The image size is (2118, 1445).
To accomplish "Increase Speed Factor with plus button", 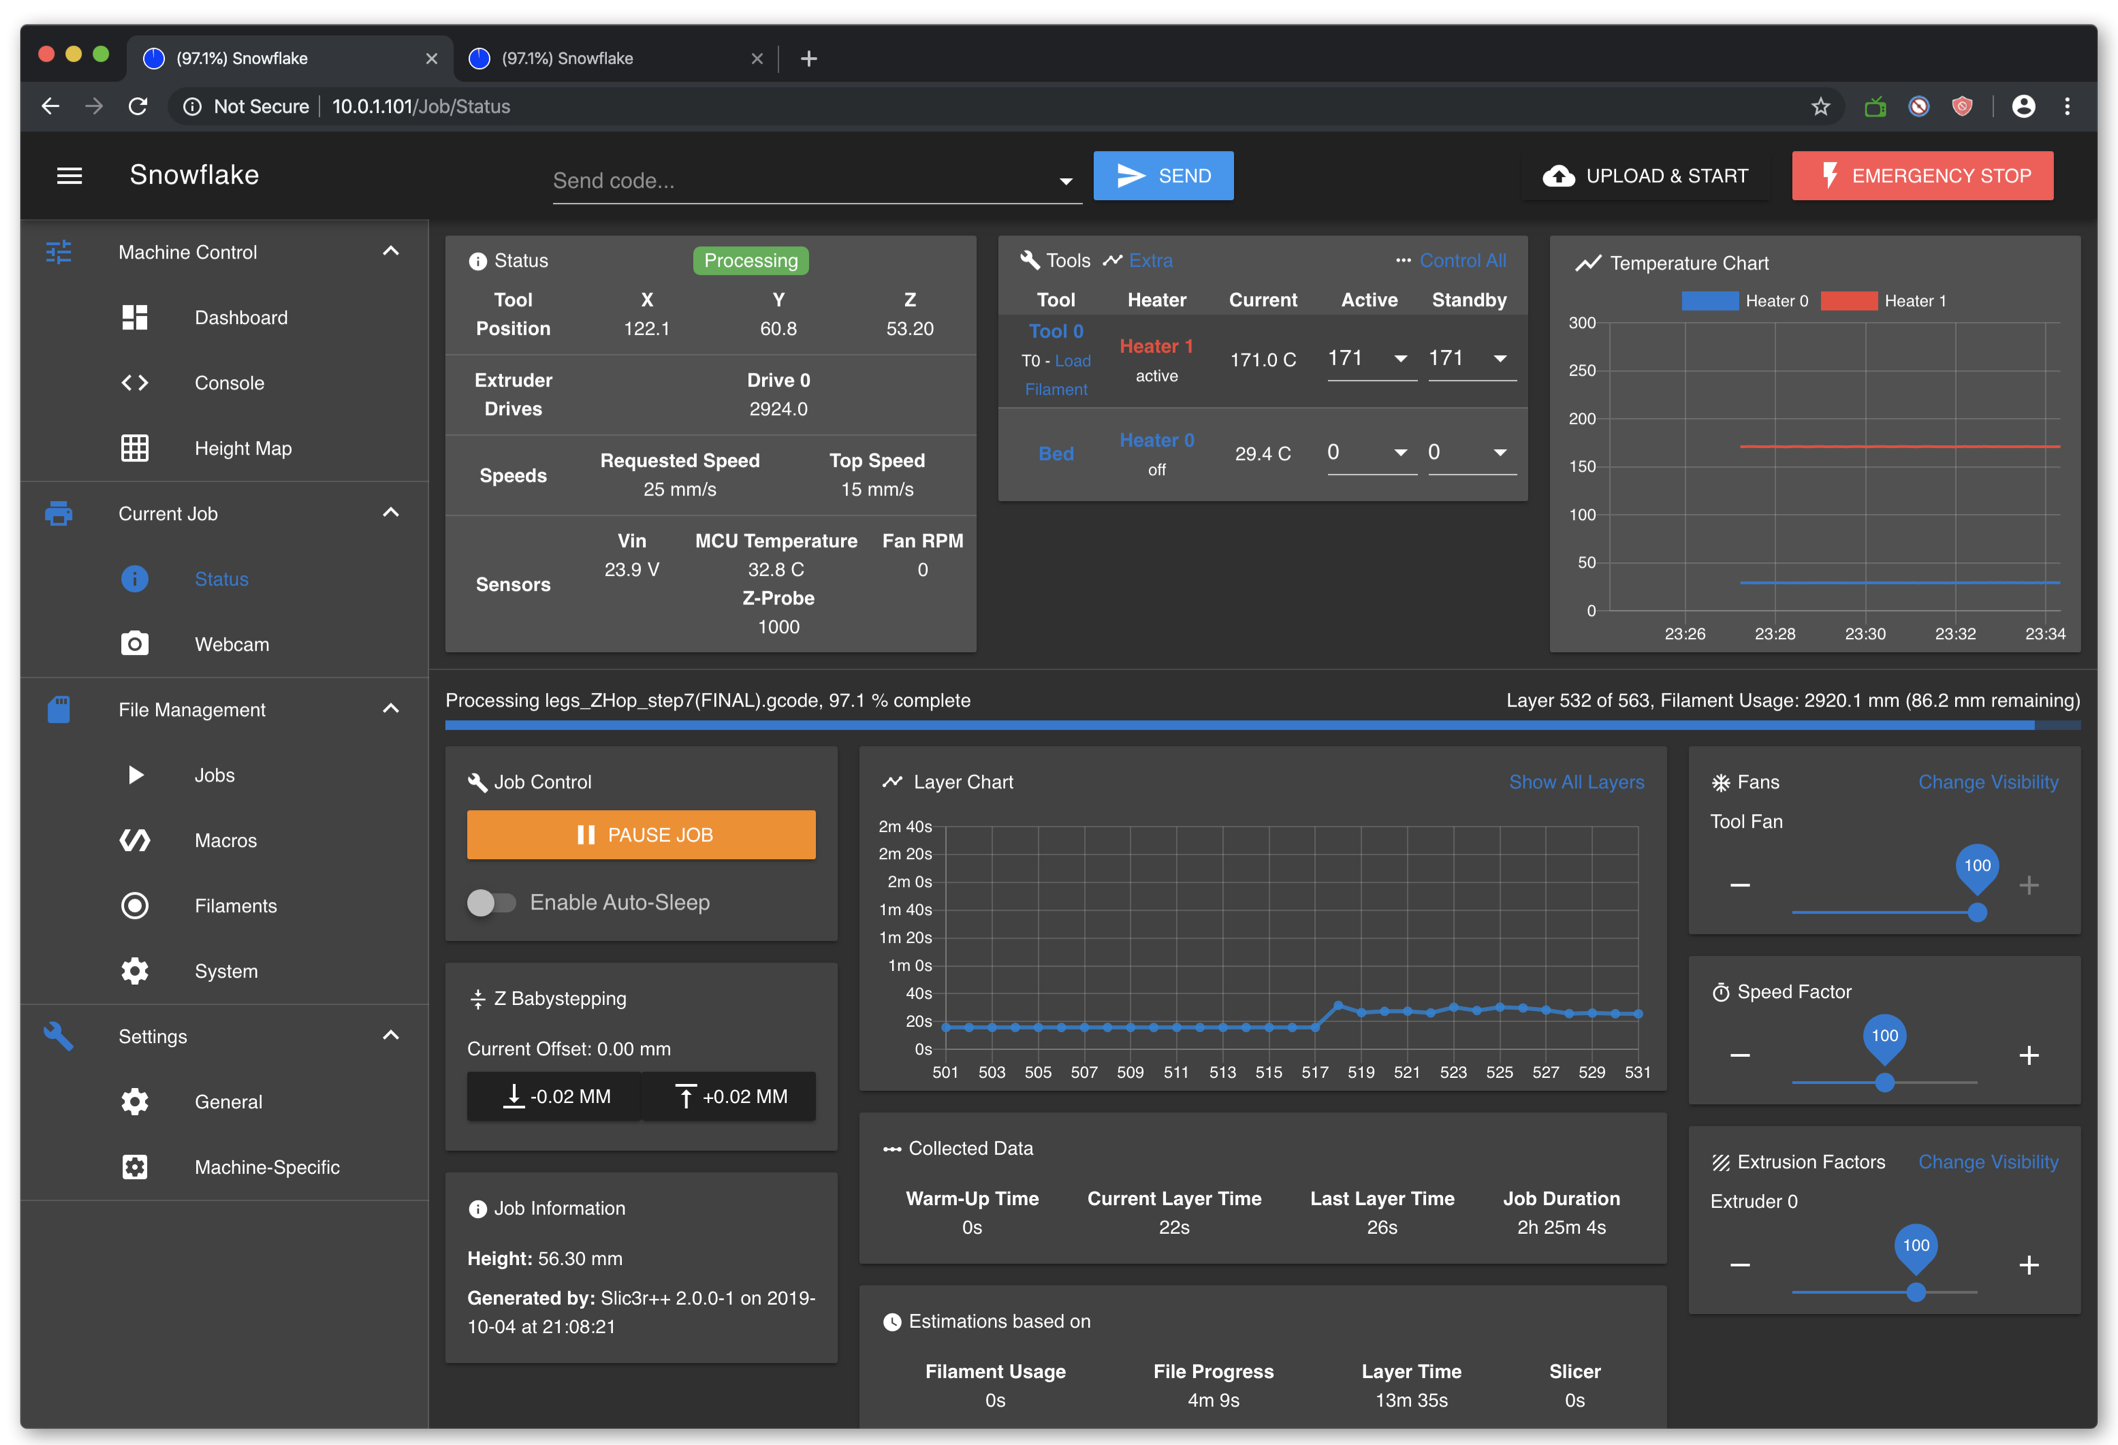I will point(2028,1055).
